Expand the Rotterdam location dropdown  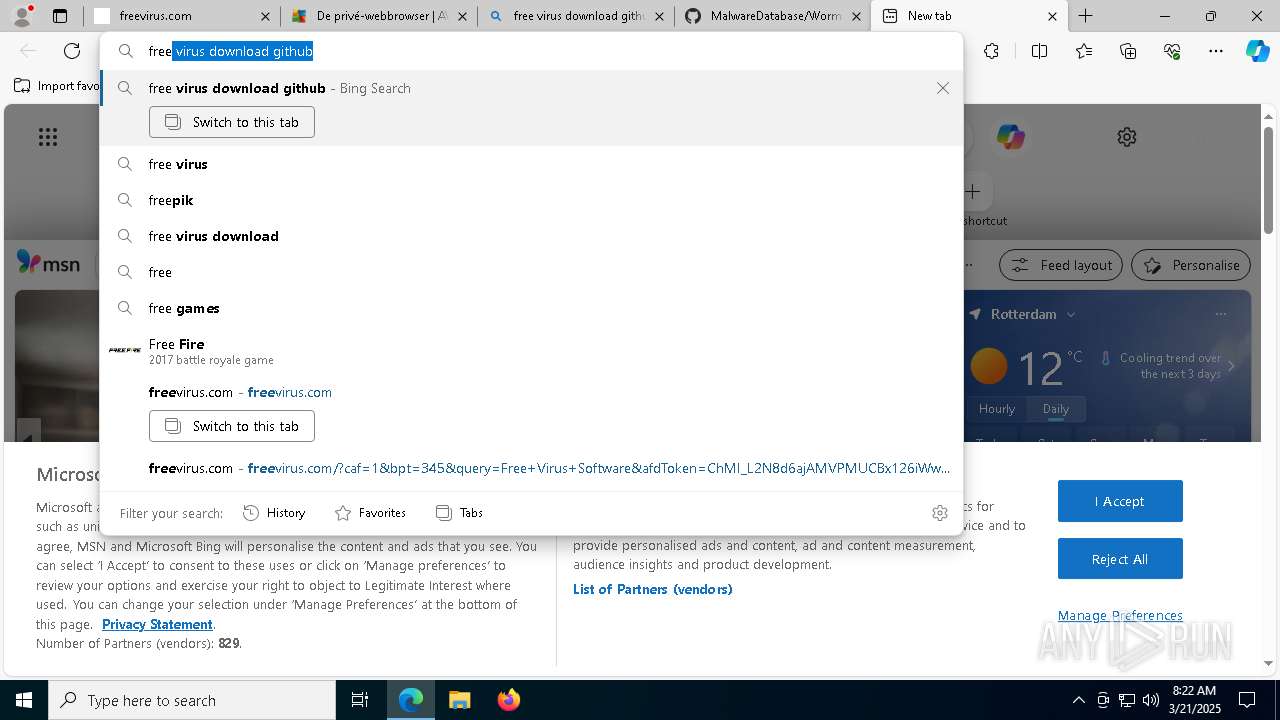click(1070, 314)
